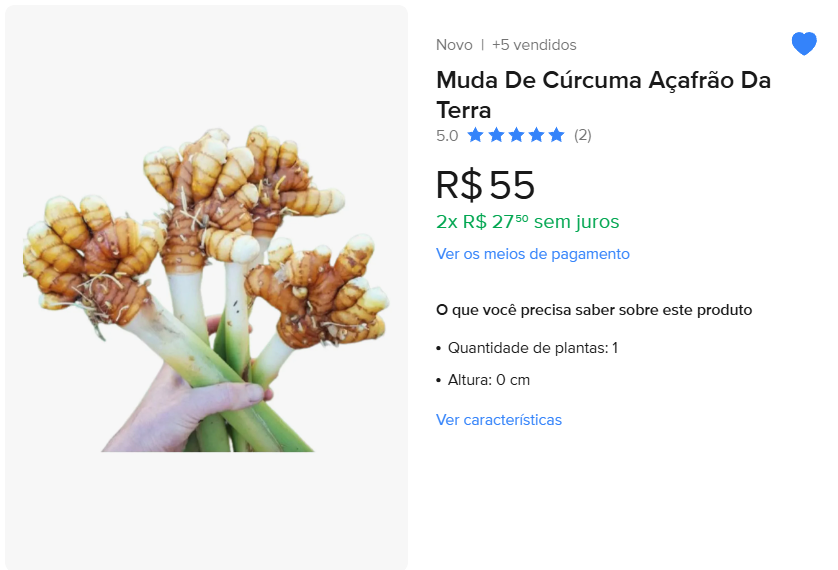Click the '+5 vendidos' sales label
Screen dimensions: 838x570
pos(534,45)
